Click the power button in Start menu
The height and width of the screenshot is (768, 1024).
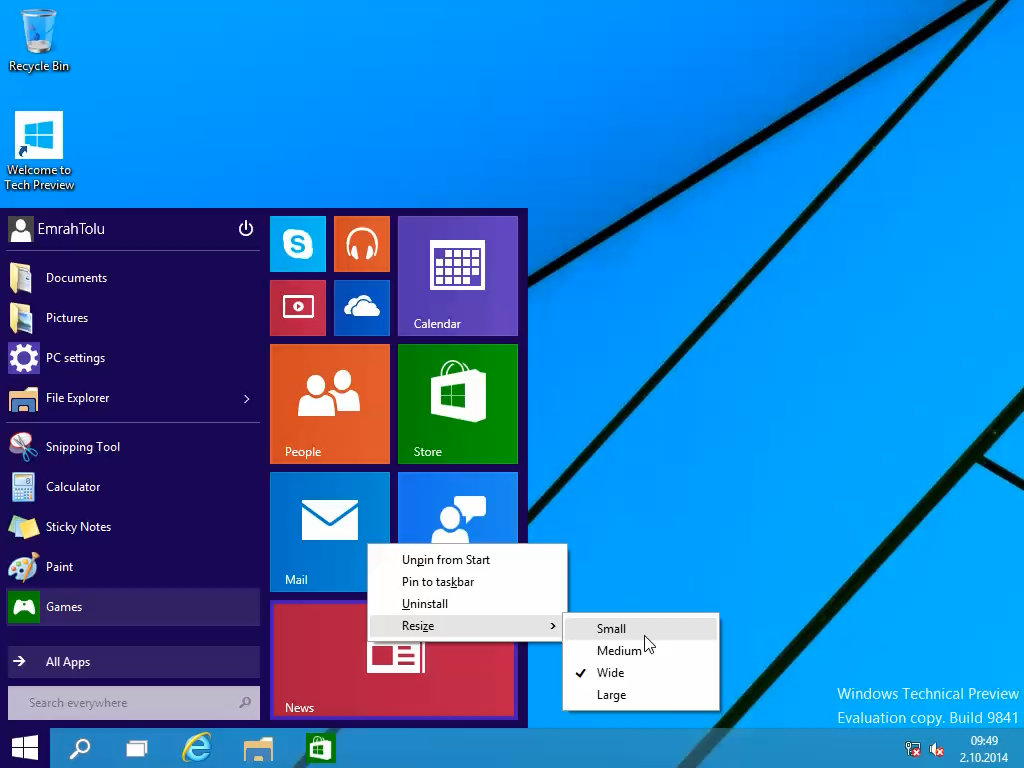(x=246, y=229)
